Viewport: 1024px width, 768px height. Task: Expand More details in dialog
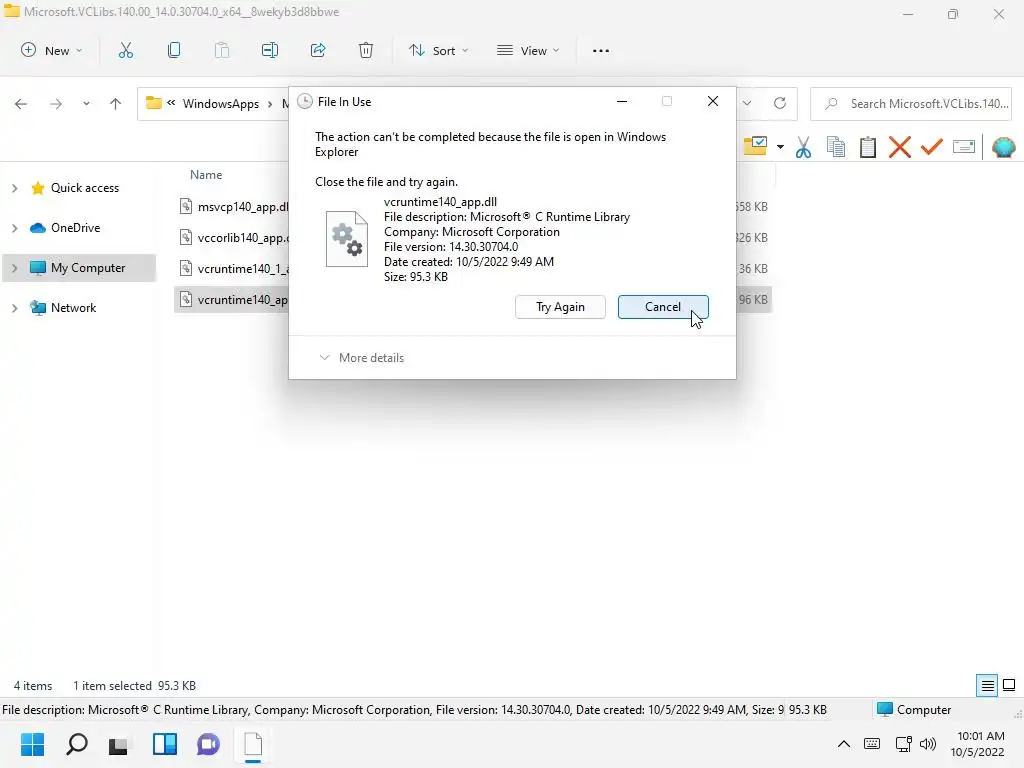coord(362,358)
